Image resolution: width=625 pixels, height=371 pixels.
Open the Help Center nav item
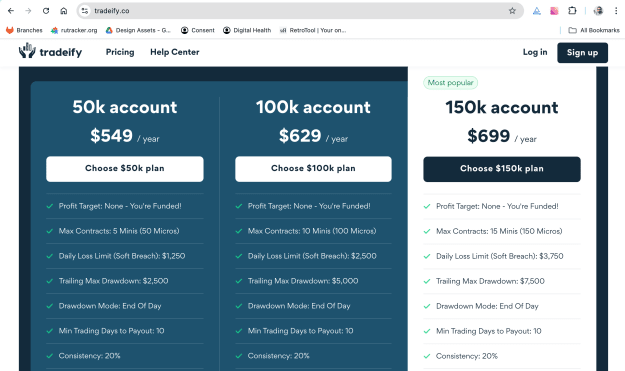(175, 52)
